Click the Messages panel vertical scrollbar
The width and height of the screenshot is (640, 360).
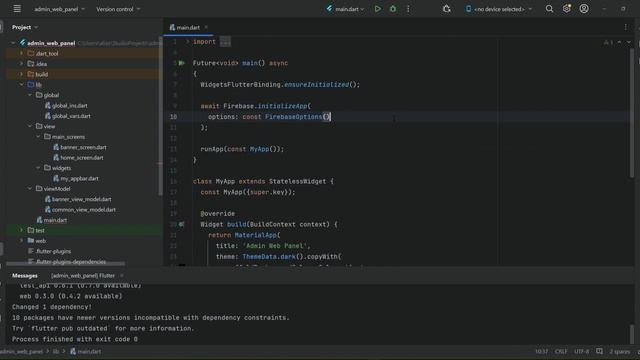632,334
